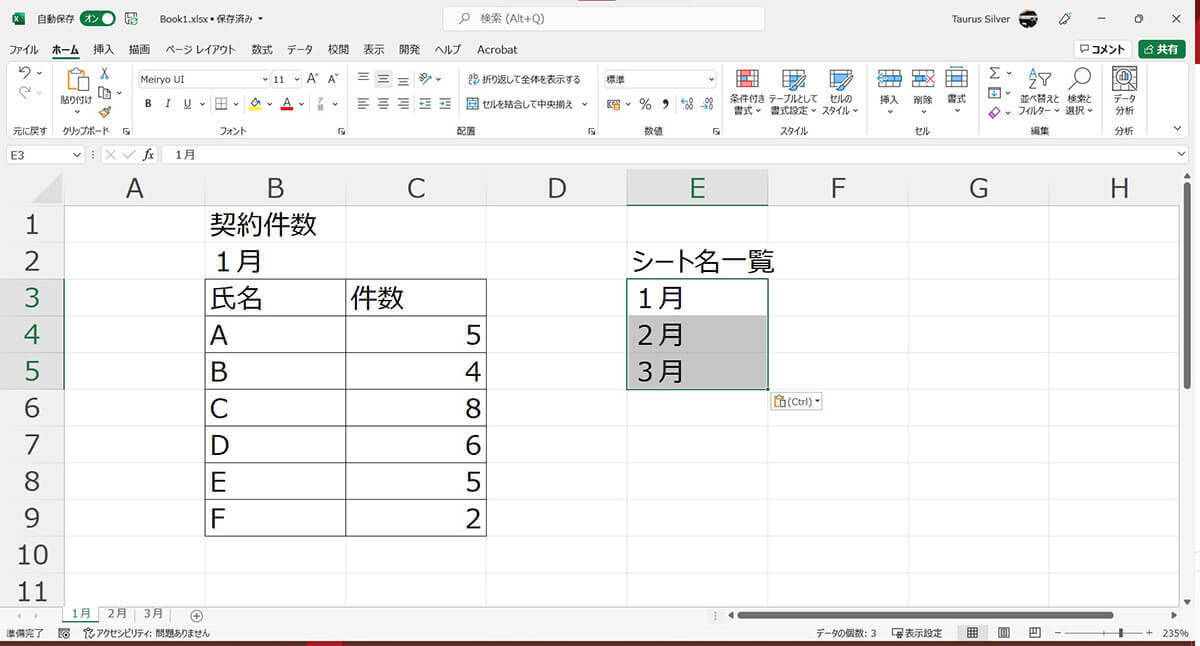Add a new sheet with the plus icon
Viewport: 1200px width, 646px height.
(196, 615)
